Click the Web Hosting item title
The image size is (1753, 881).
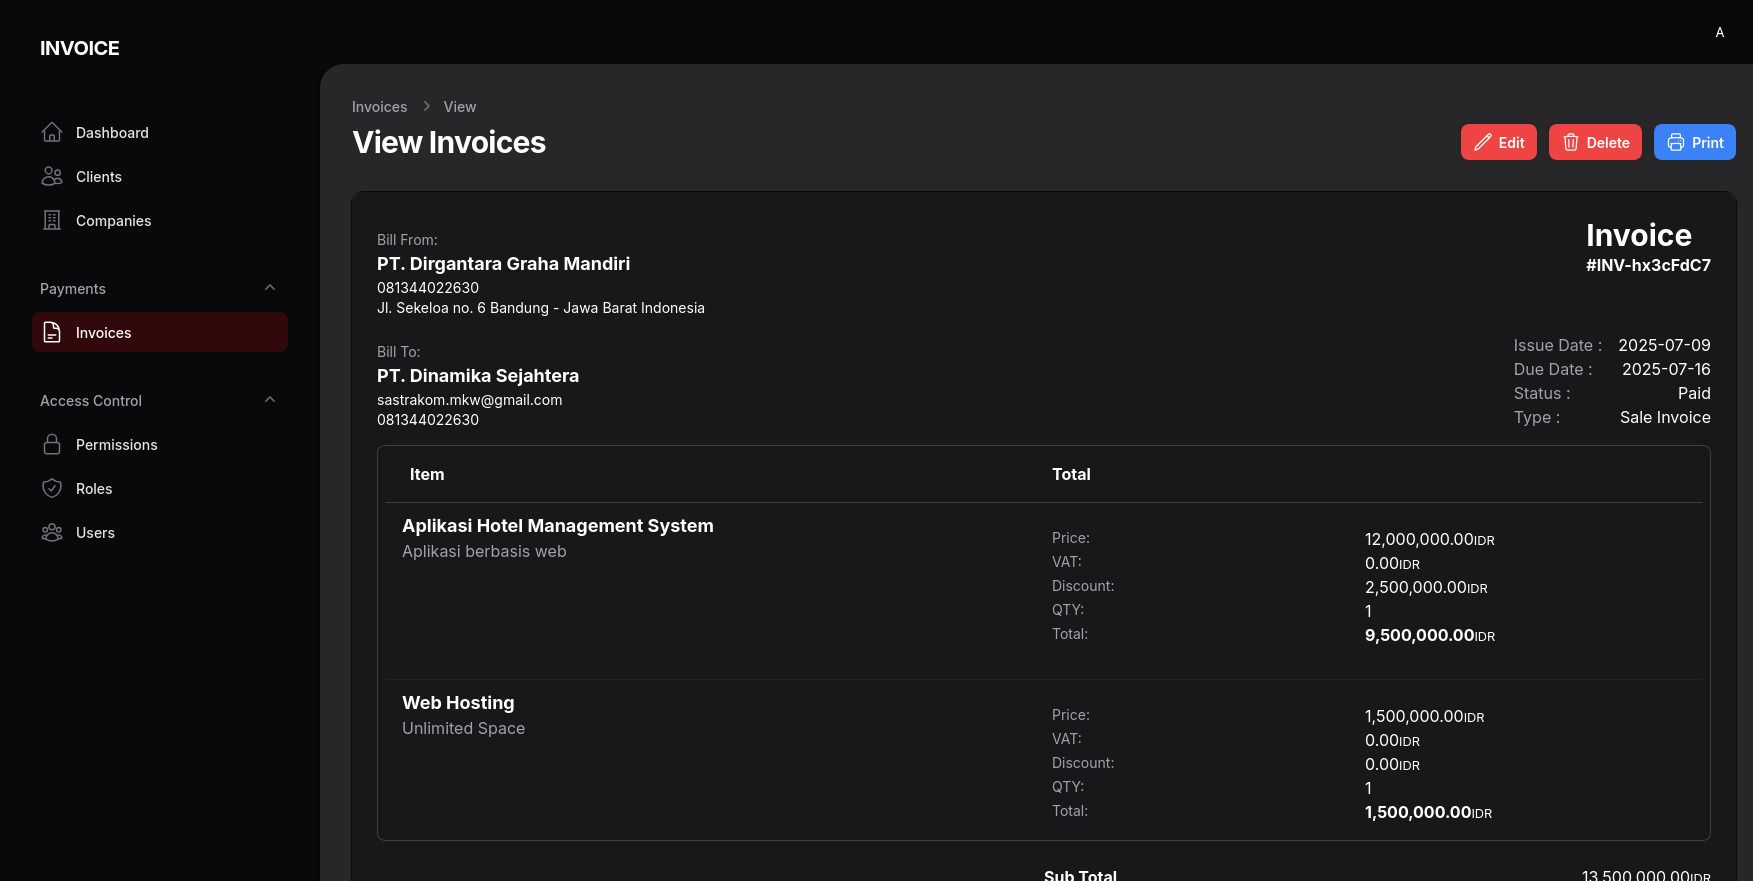click(458, 703)
